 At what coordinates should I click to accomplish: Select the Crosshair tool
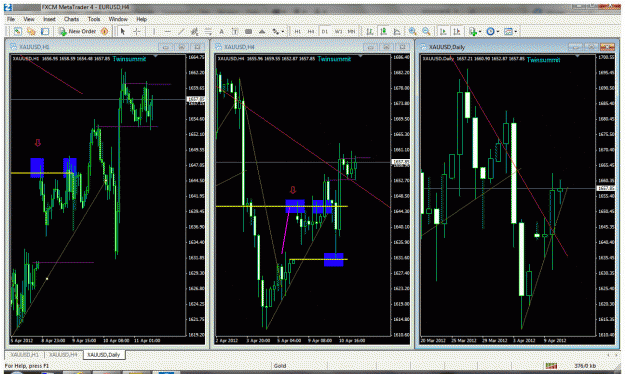pos(137,31)
